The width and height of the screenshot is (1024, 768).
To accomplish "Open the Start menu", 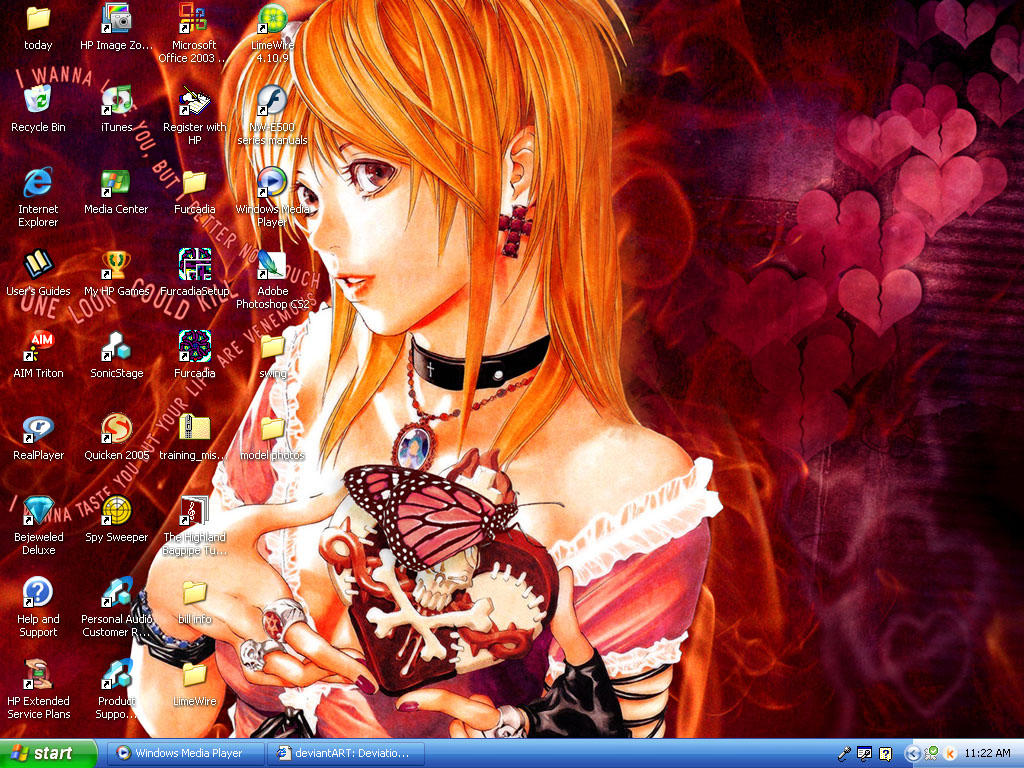I will click(48, 753).
